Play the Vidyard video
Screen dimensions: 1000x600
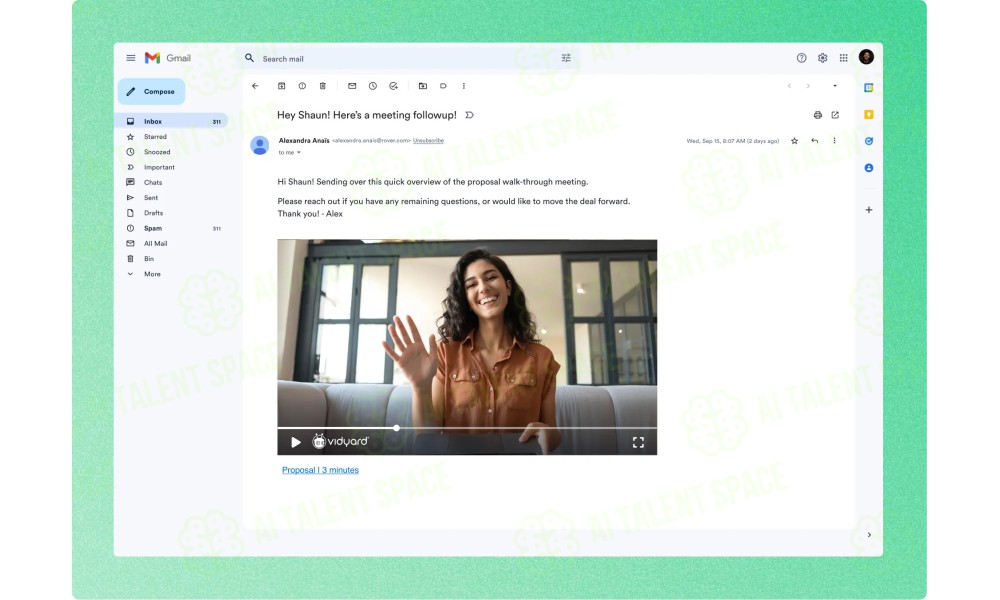(x=295, y=442)
